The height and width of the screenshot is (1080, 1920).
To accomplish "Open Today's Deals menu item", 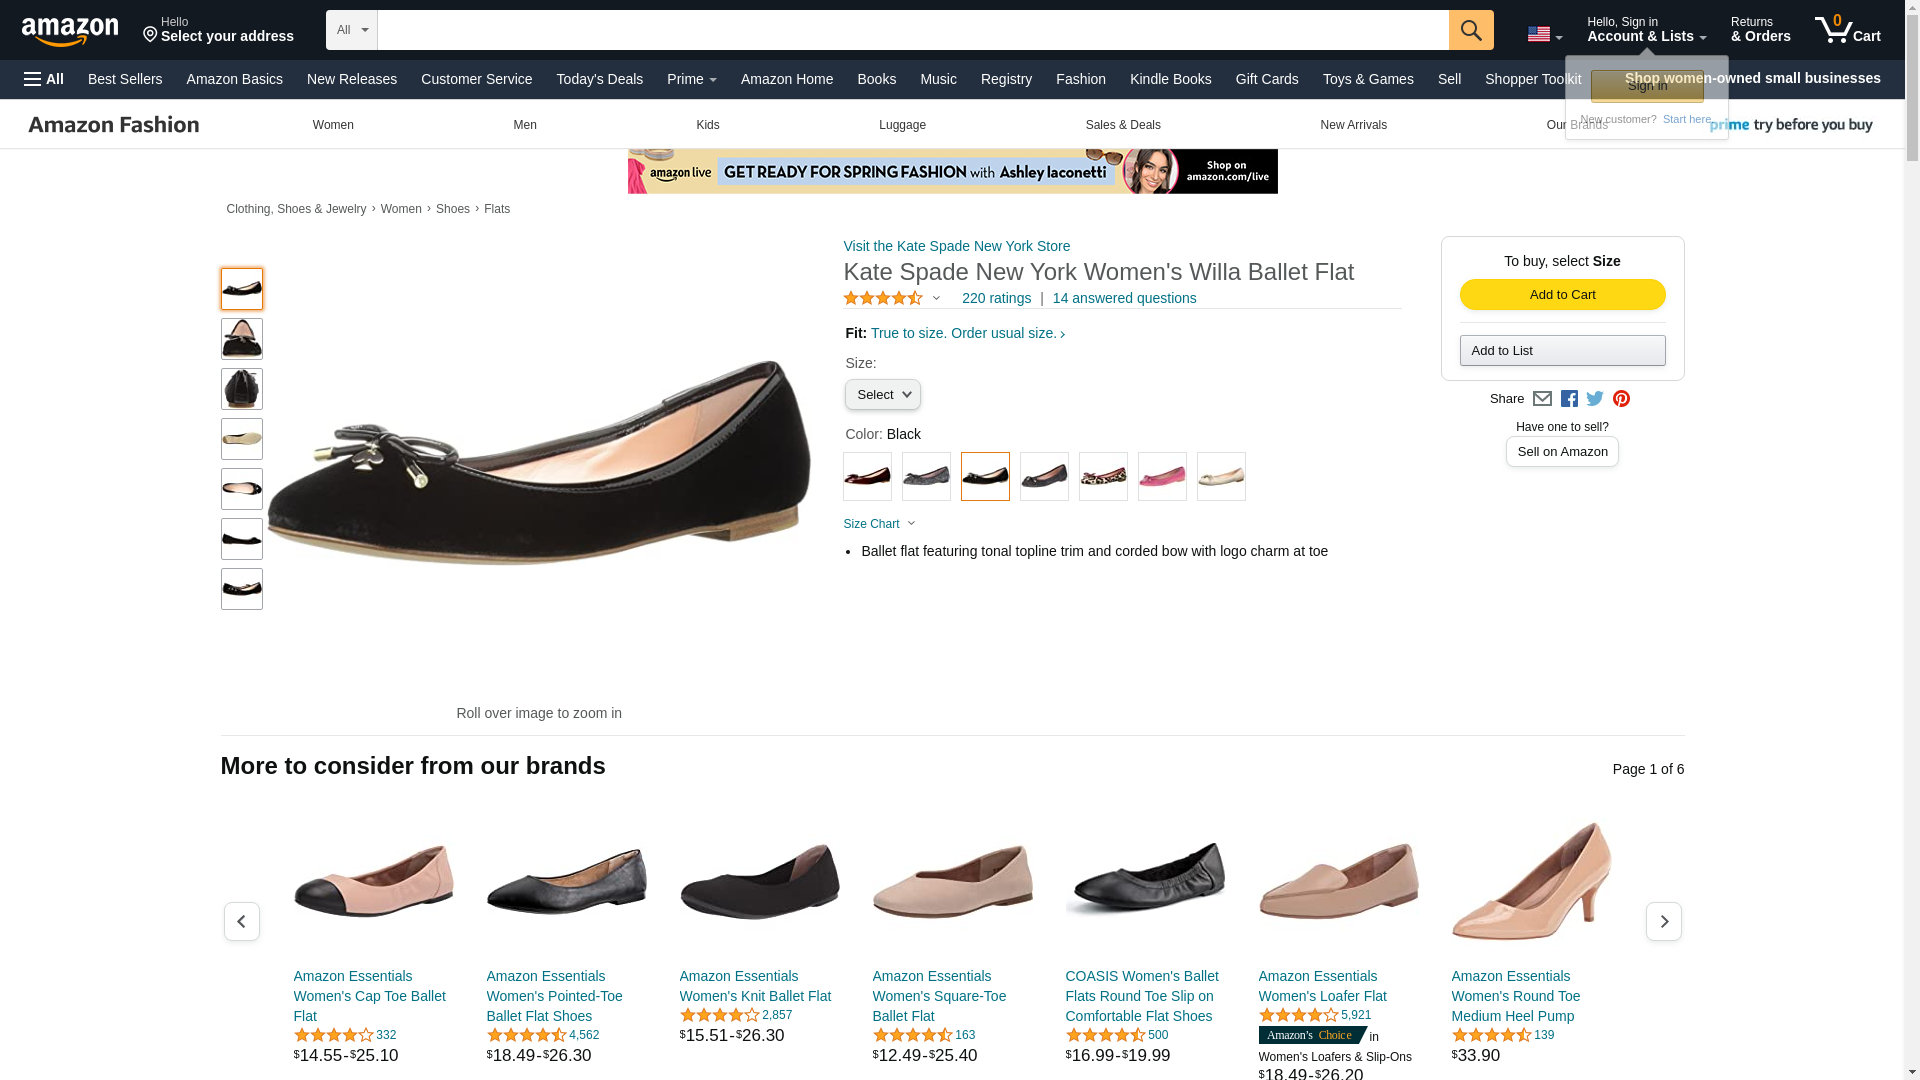I will 599,79.
